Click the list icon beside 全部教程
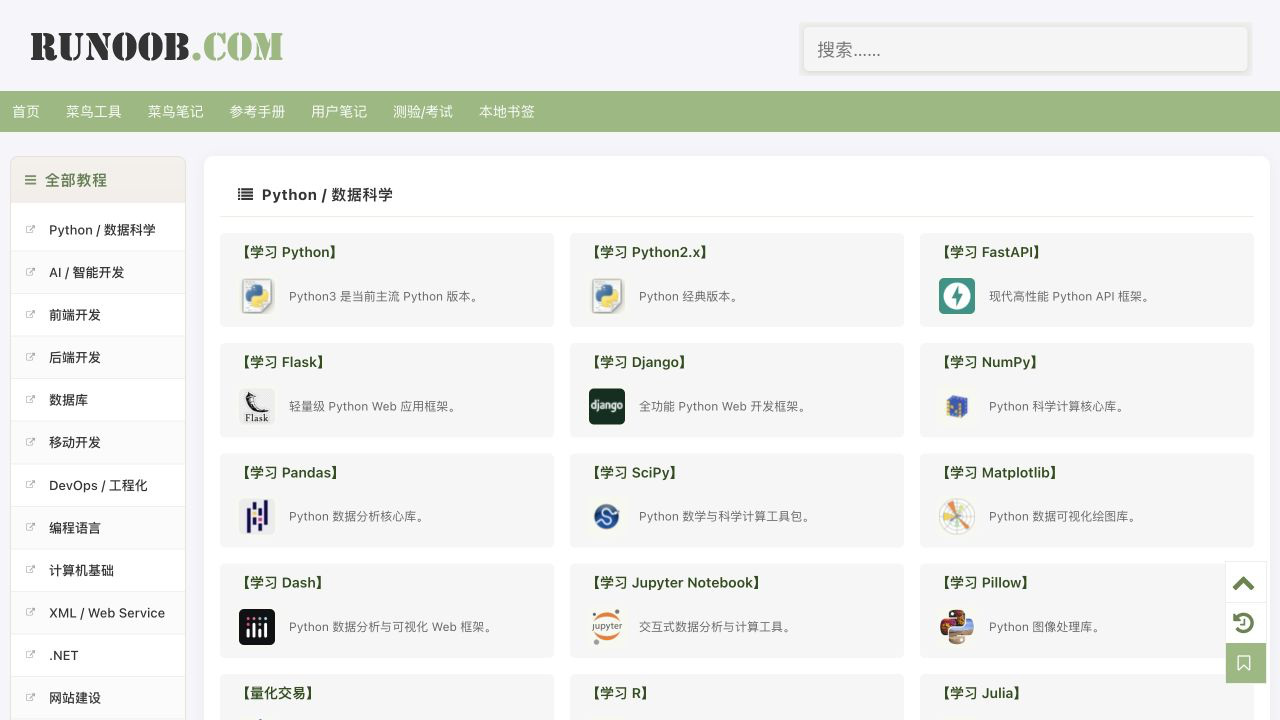Screen dimensions: 1280x720 [x=30, y=180]
